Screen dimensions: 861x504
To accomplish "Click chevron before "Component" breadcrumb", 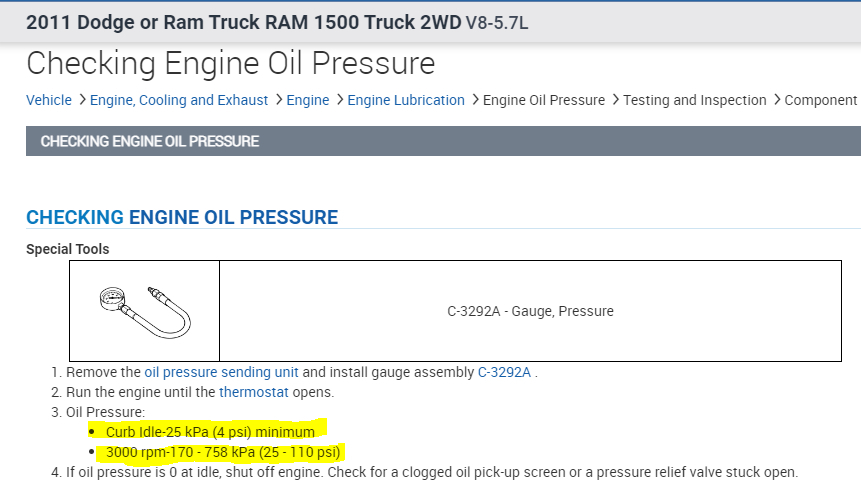I will (x=776, y=100).
